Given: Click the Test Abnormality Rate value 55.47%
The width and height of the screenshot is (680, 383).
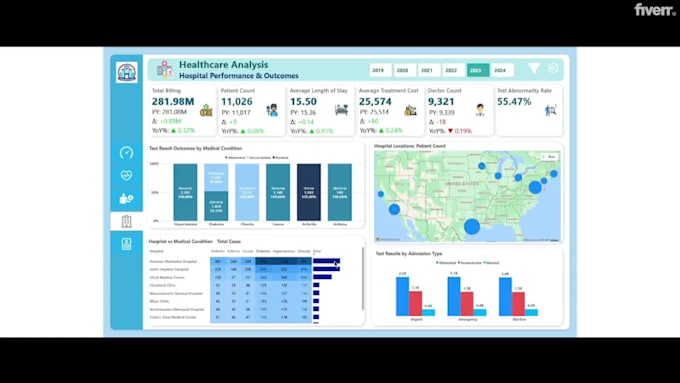Looking at the screenshot, I should click(x=514, y=101).
